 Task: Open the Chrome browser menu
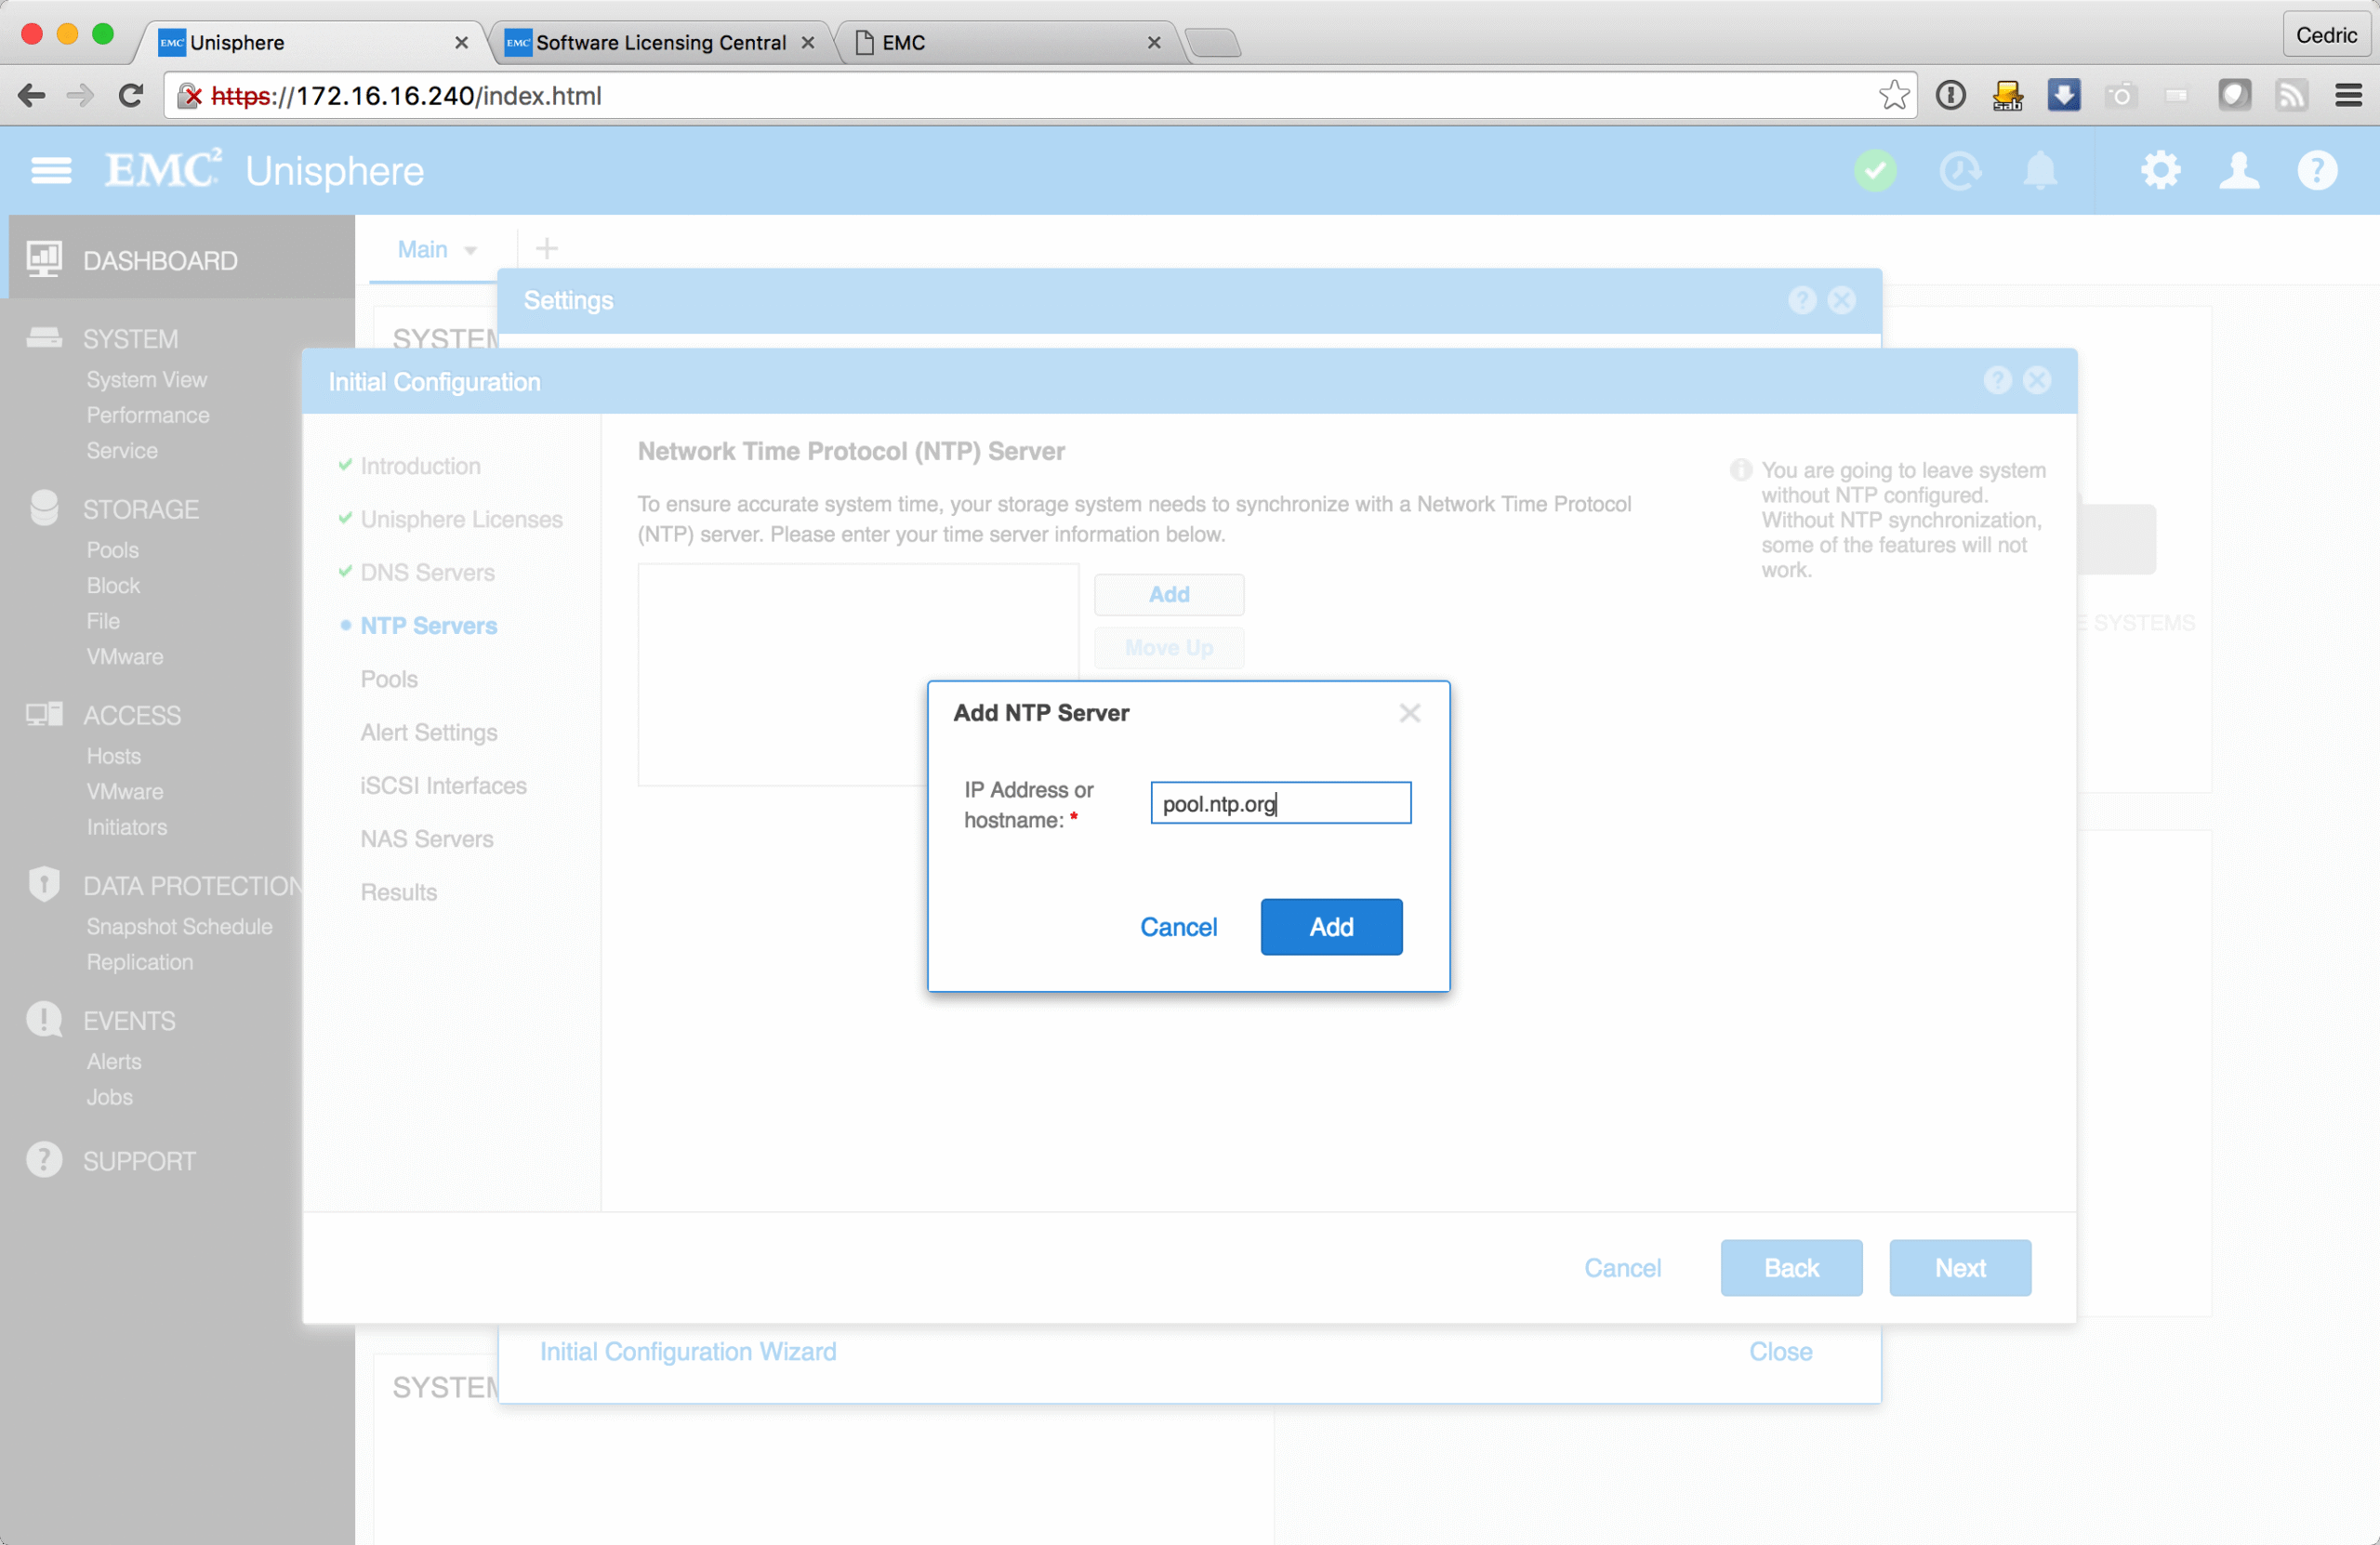(2348, 95)
